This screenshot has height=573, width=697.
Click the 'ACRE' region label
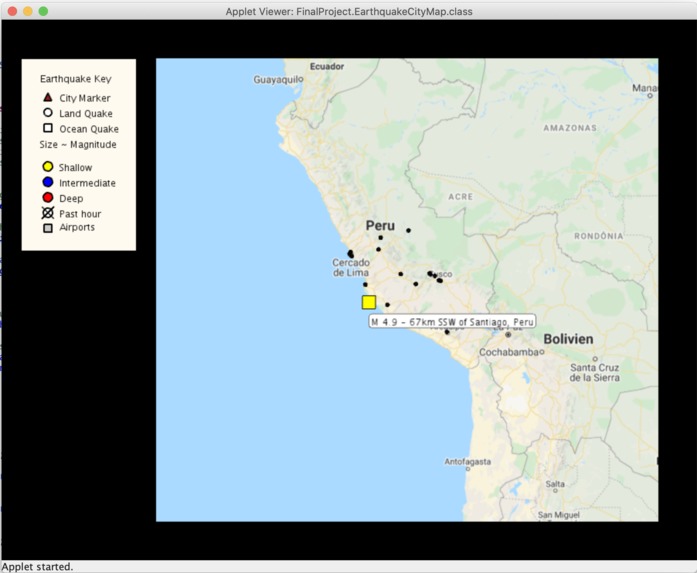[461, 196]
